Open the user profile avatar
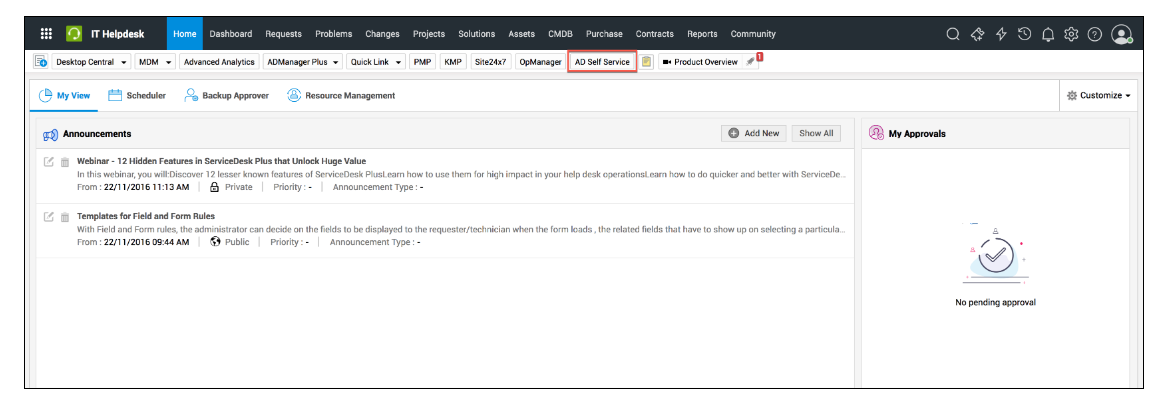The image size is (1161, 413). coord(1122,34)
